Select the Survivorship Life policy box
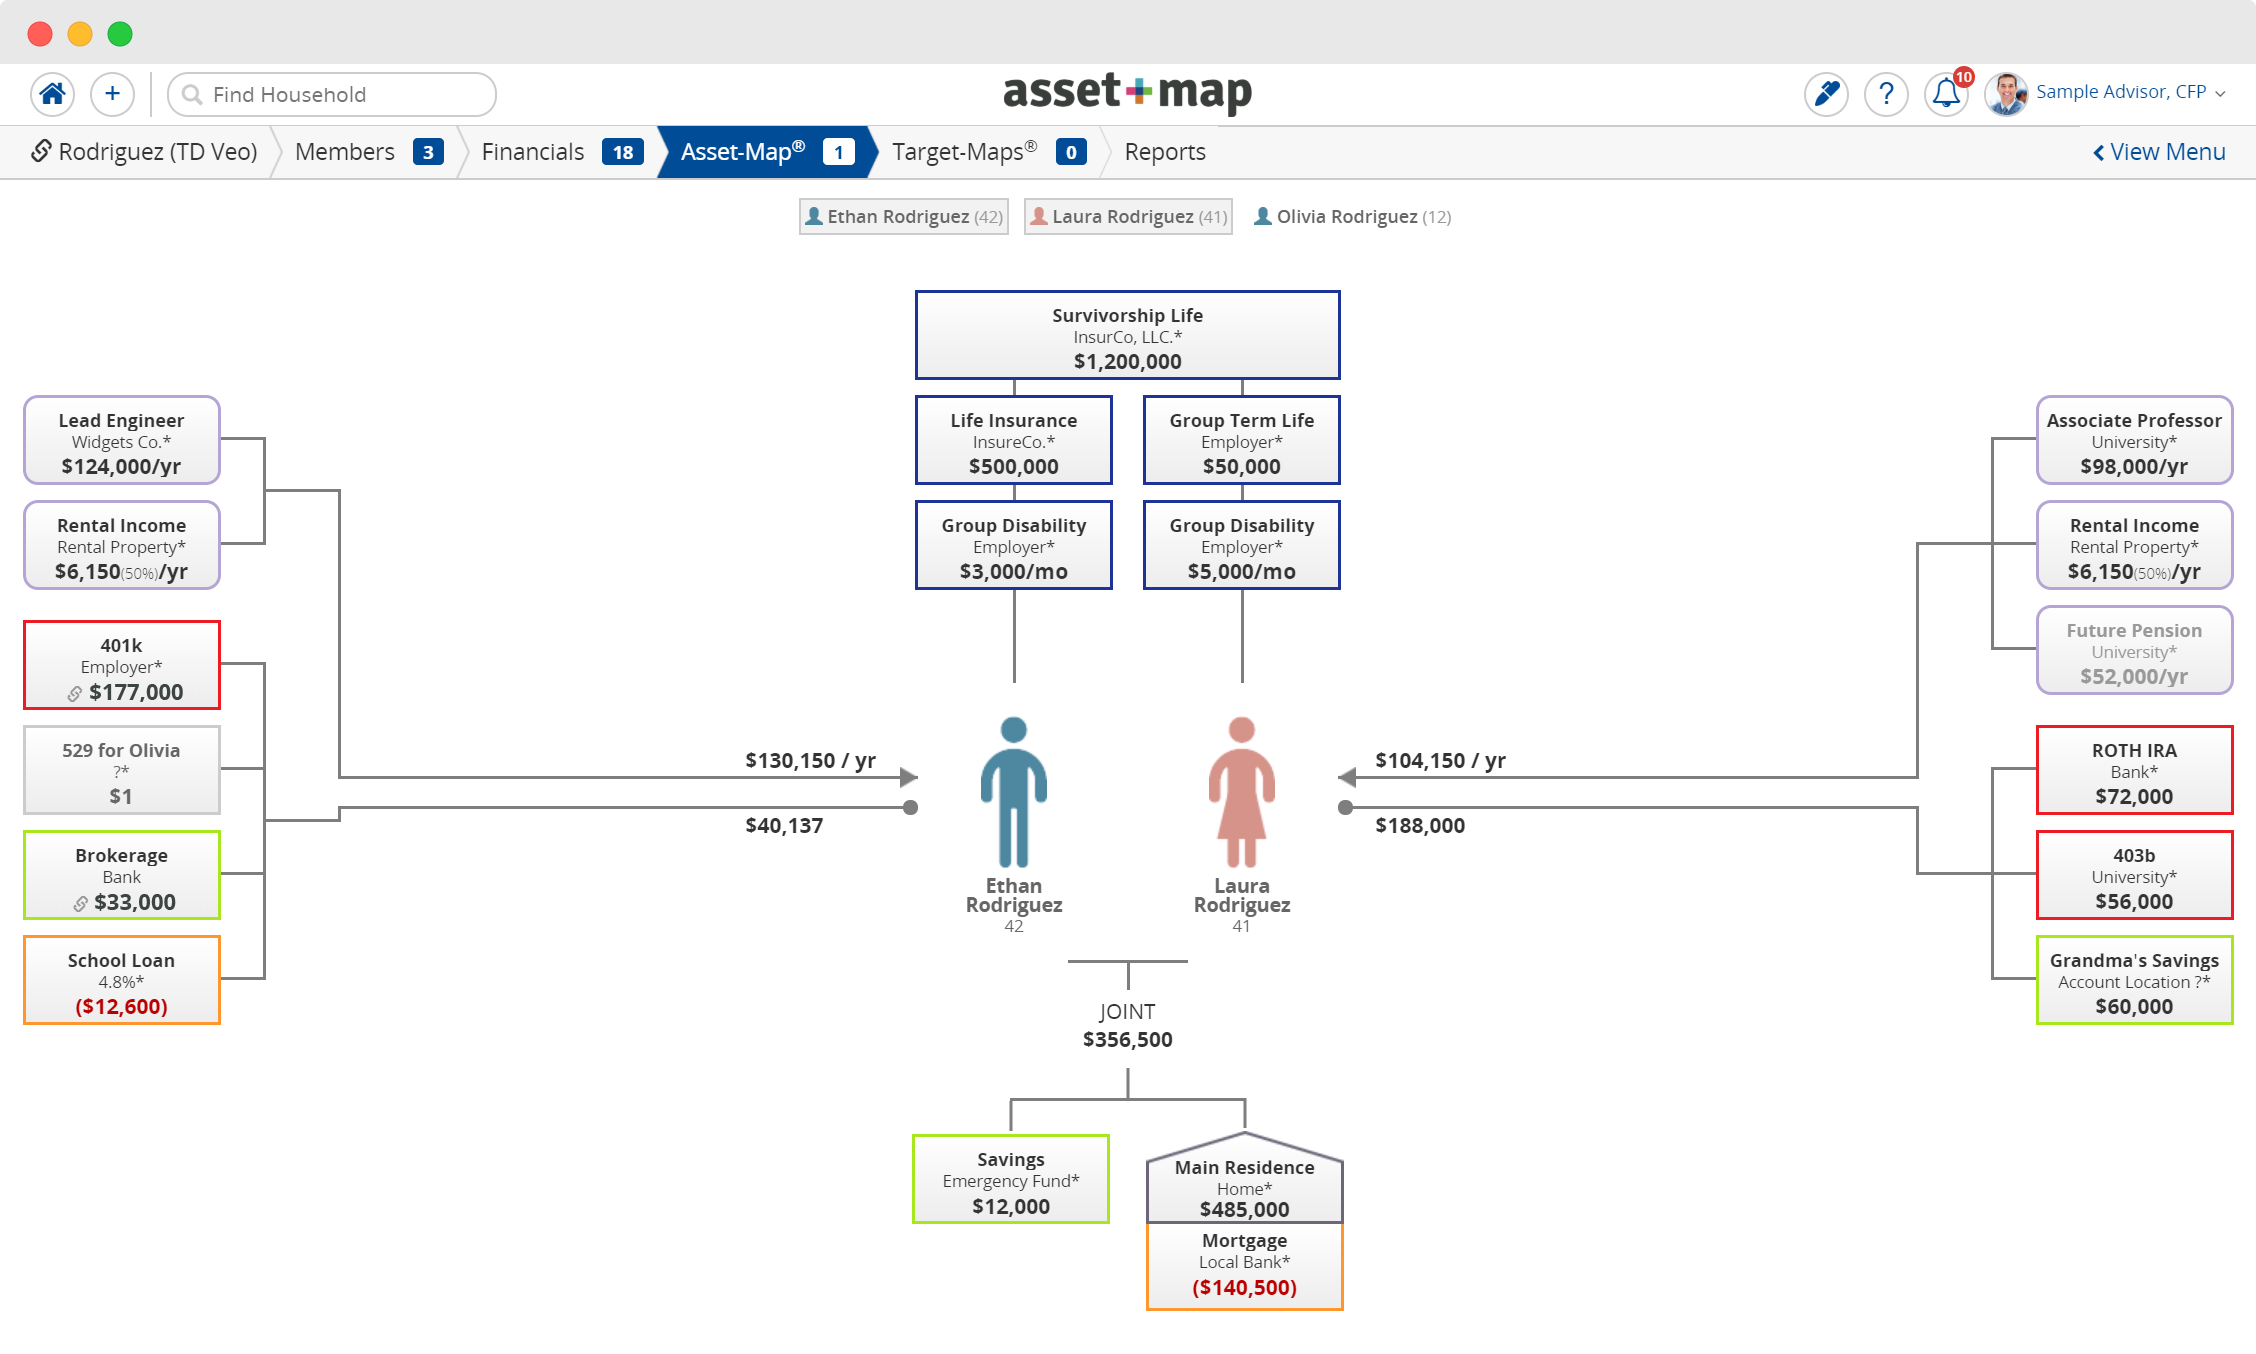 click(1127, 336)
